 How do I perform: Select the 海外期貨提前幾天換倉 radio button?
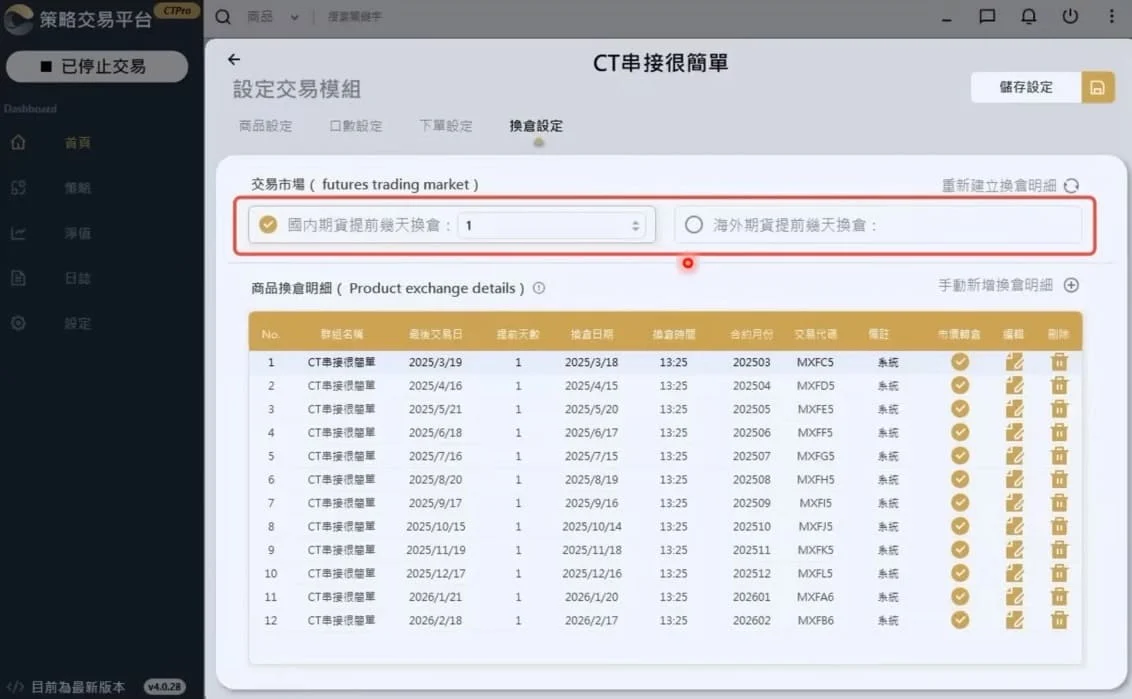695,224
